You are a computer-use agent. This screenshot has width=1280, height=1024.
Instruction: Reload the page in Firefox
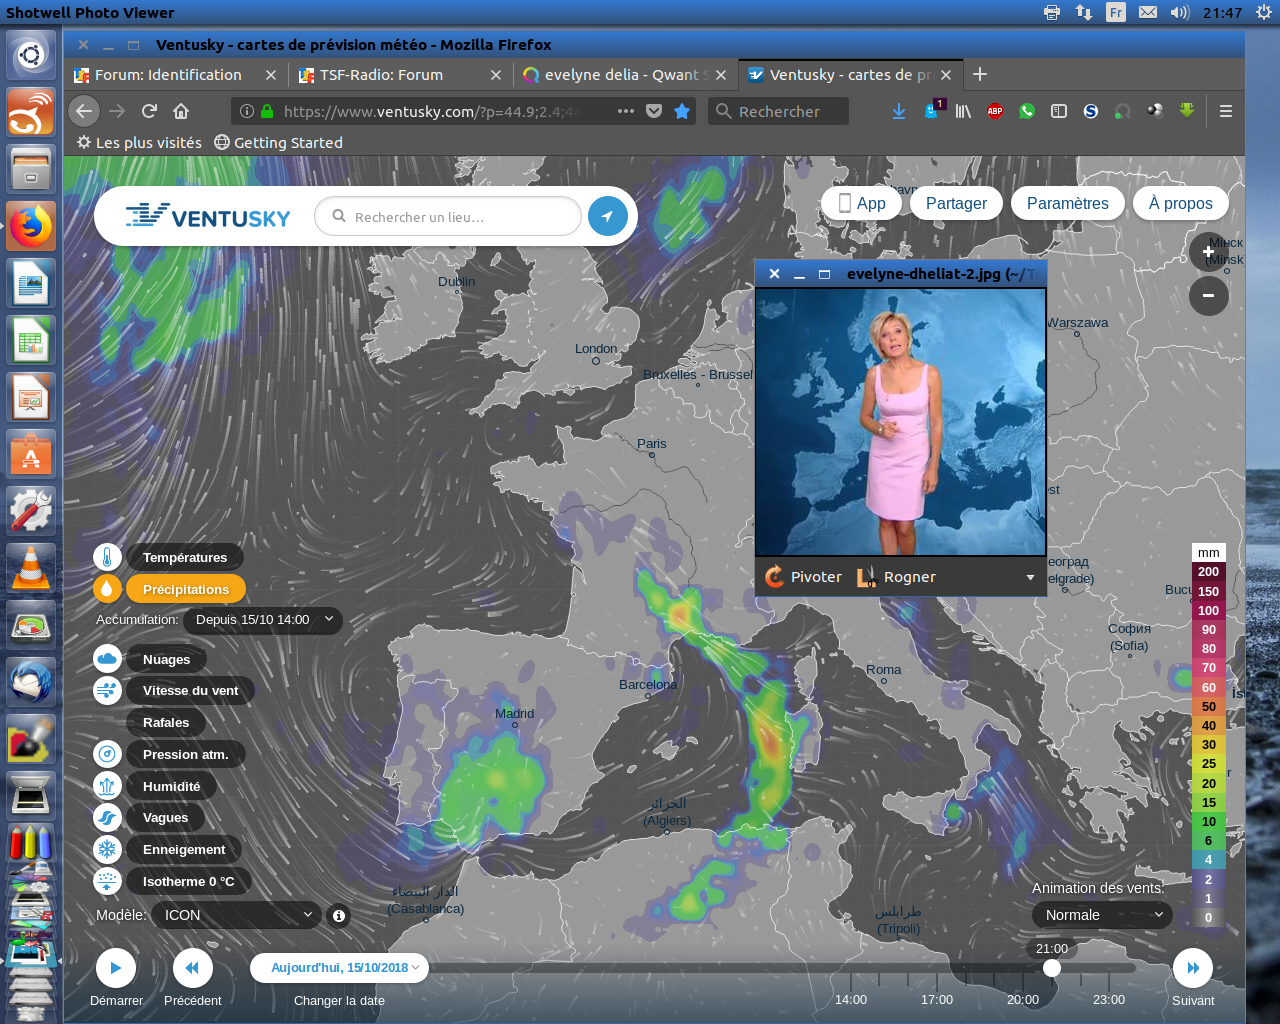coord(149,111)
